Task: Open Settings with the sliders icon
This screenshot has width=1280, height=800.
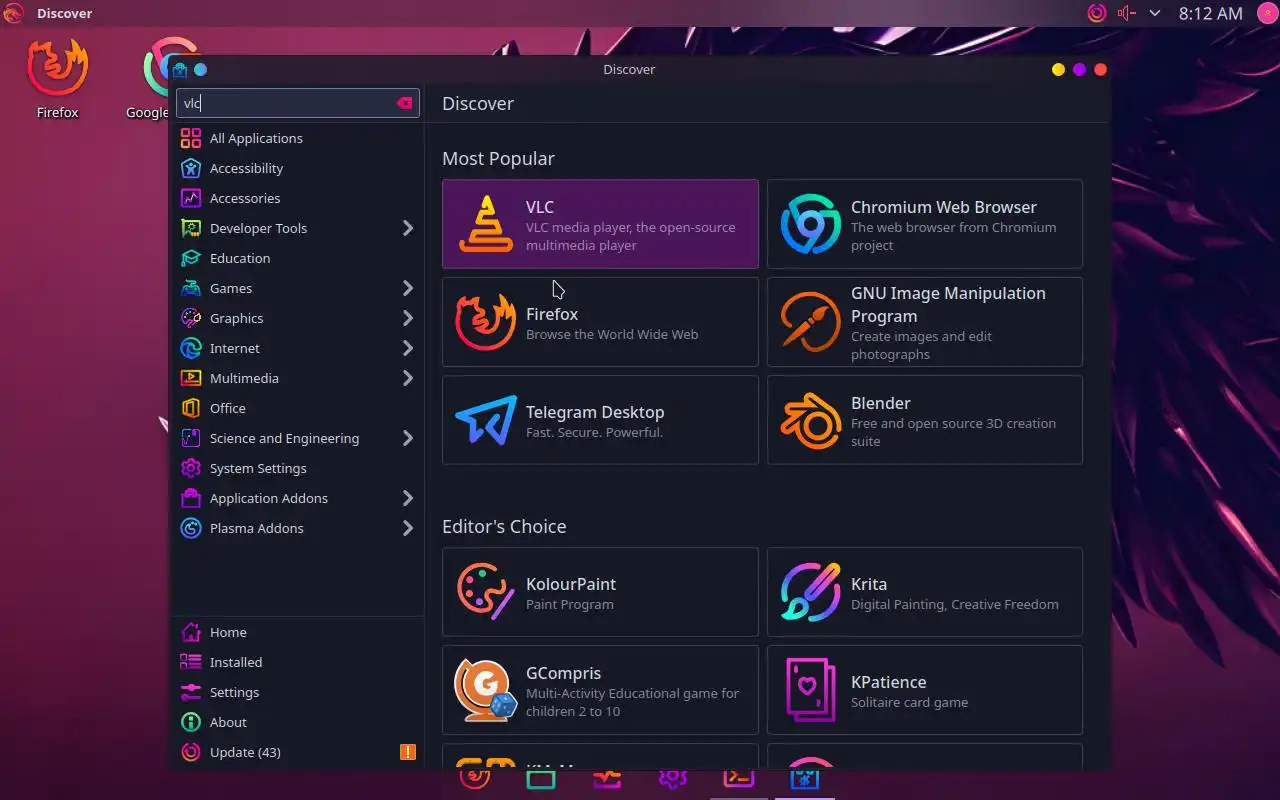Action: [190, 692]
